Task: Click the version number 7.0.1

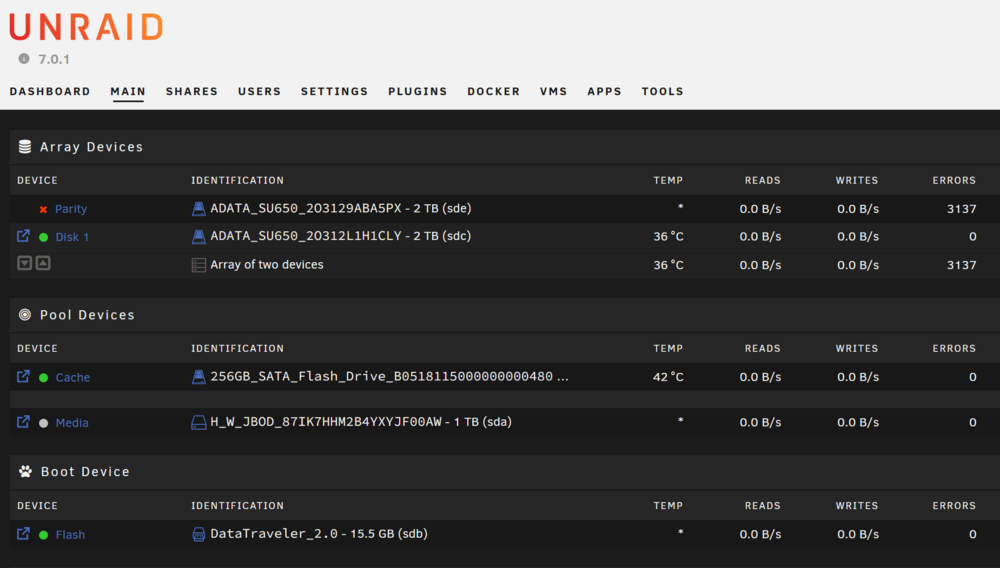Action: 54,59
